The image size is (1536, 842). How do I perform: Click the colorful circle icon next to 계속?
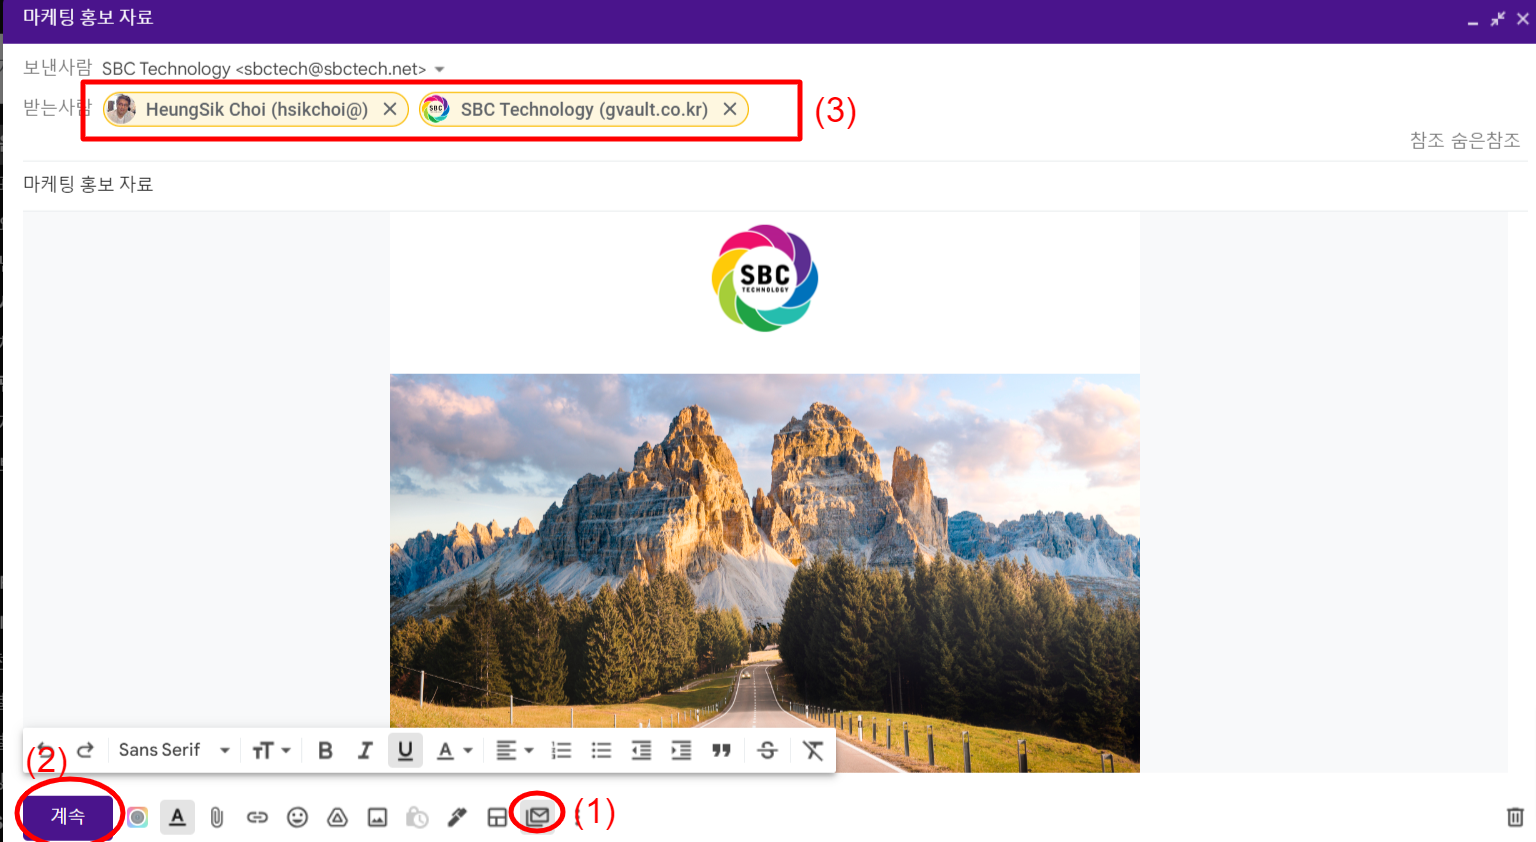[x=137, y=817]
